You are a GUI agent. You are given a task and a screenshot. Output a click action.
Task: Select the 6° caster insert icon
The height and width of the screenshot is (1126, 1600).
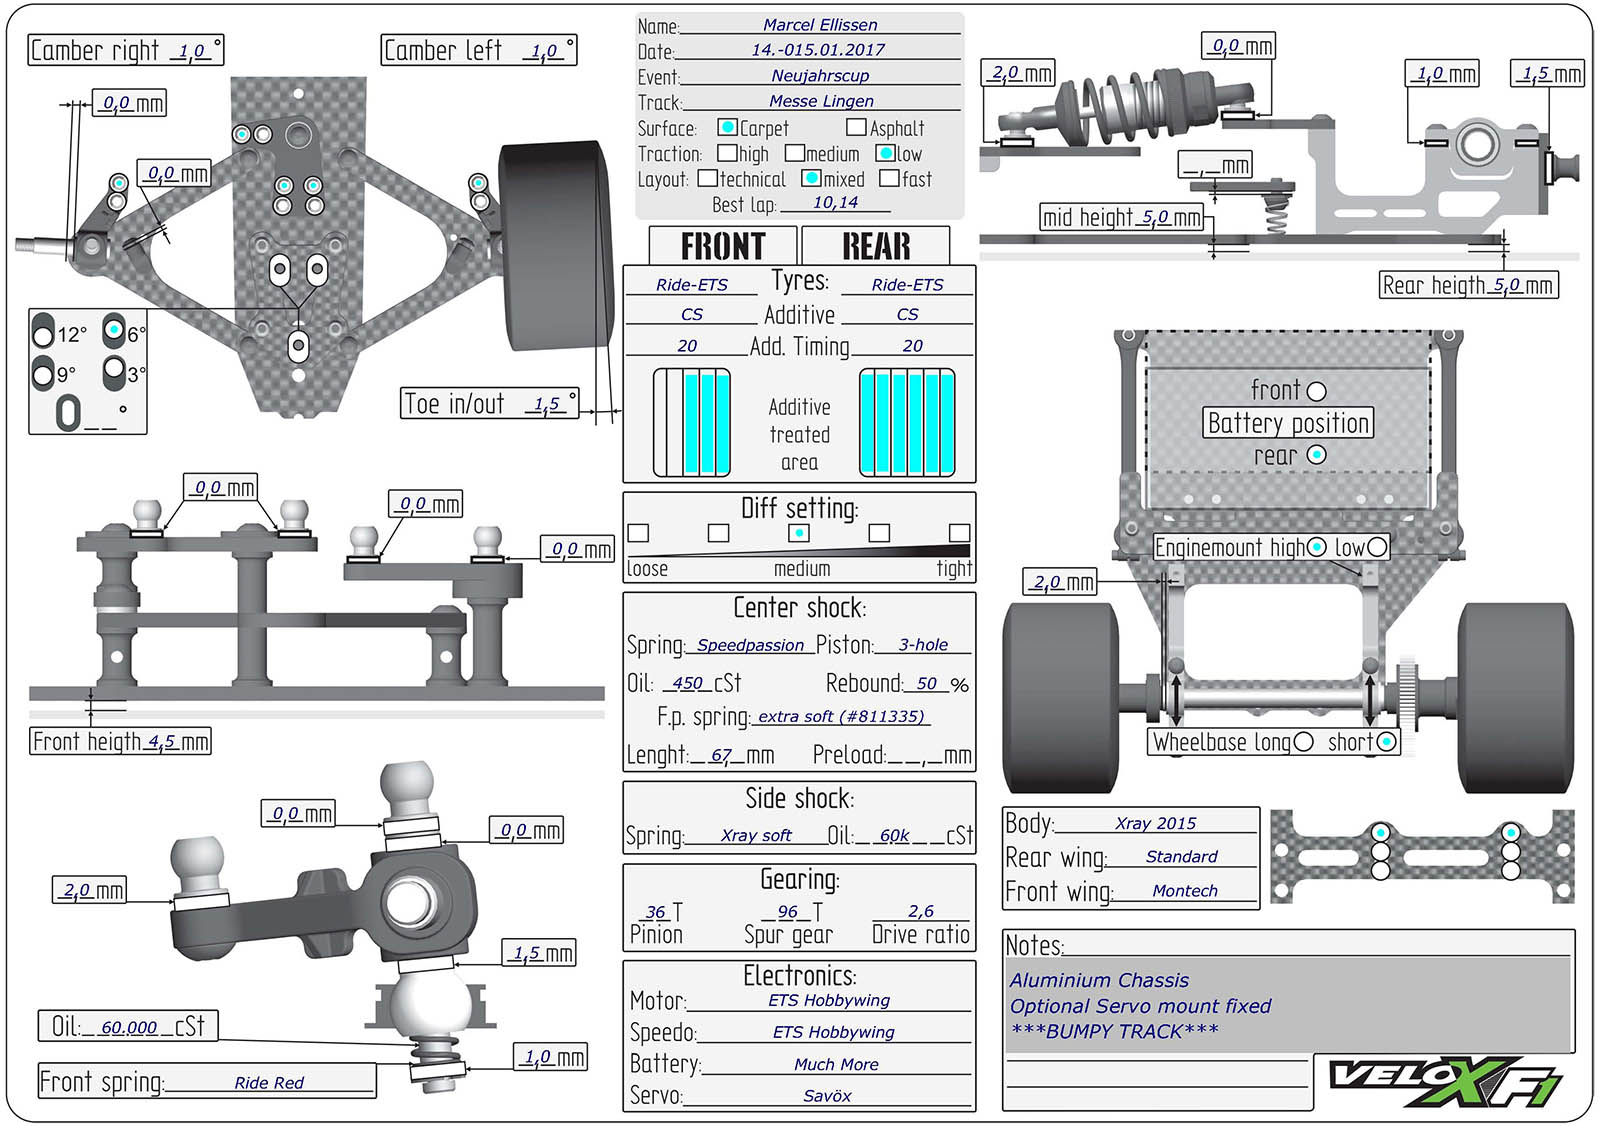[x=114, y=330]
